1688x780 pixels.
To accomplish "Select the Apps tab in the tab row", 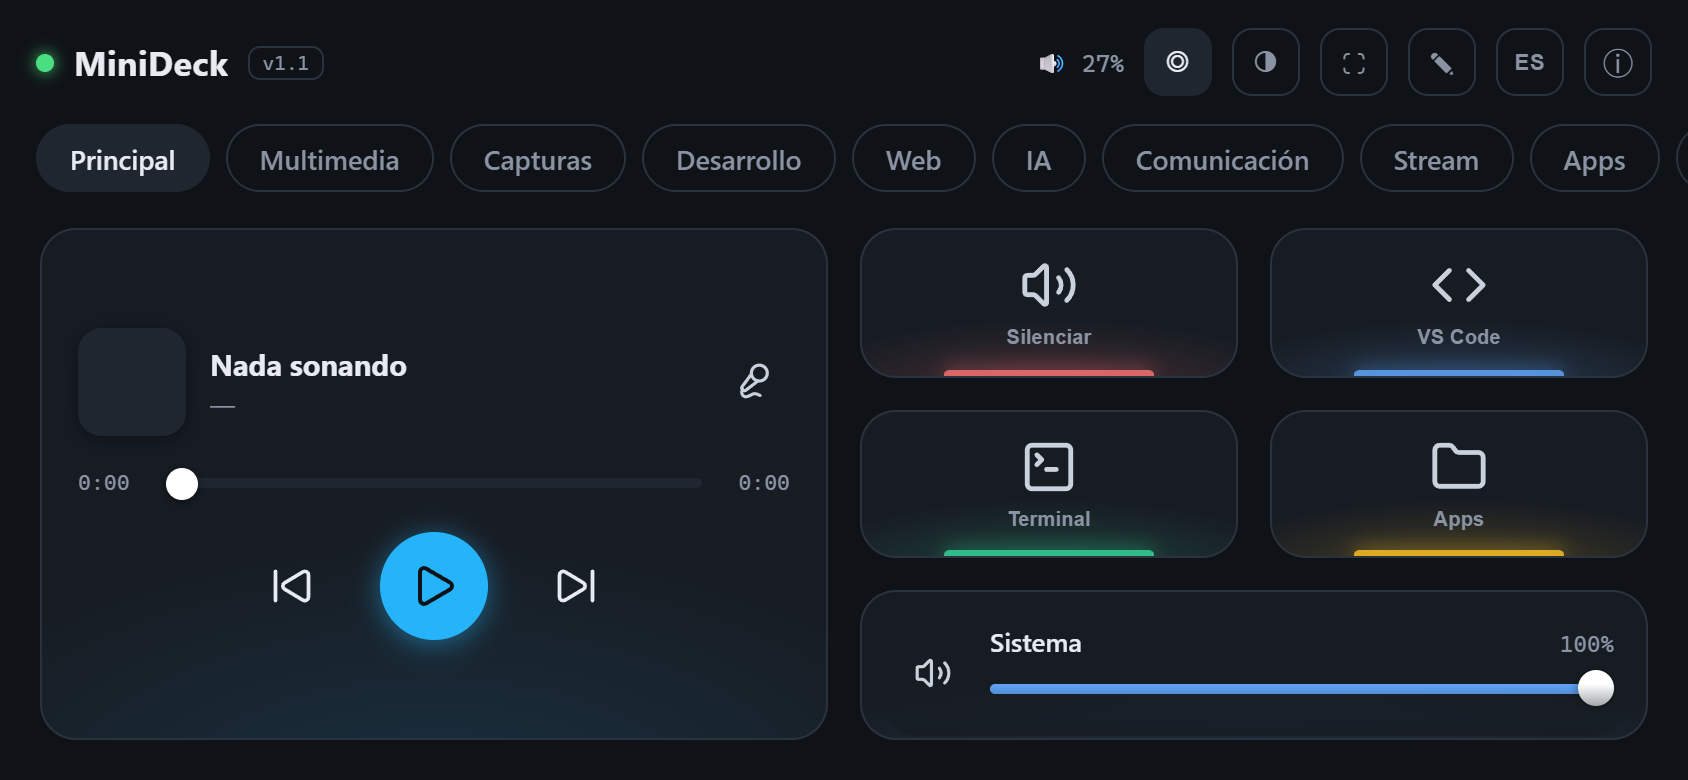I will (x=1595, y=158).
